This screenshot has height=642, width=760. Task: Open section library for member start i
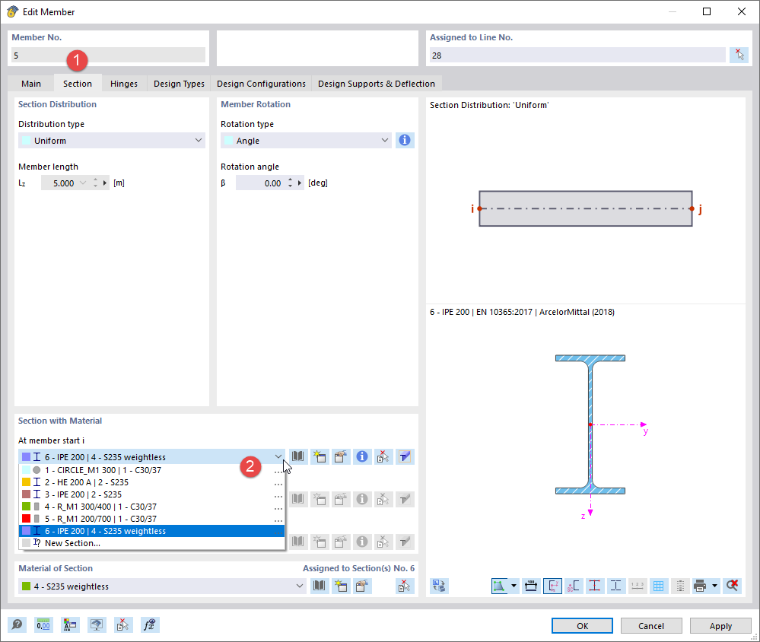coord(298,456)
